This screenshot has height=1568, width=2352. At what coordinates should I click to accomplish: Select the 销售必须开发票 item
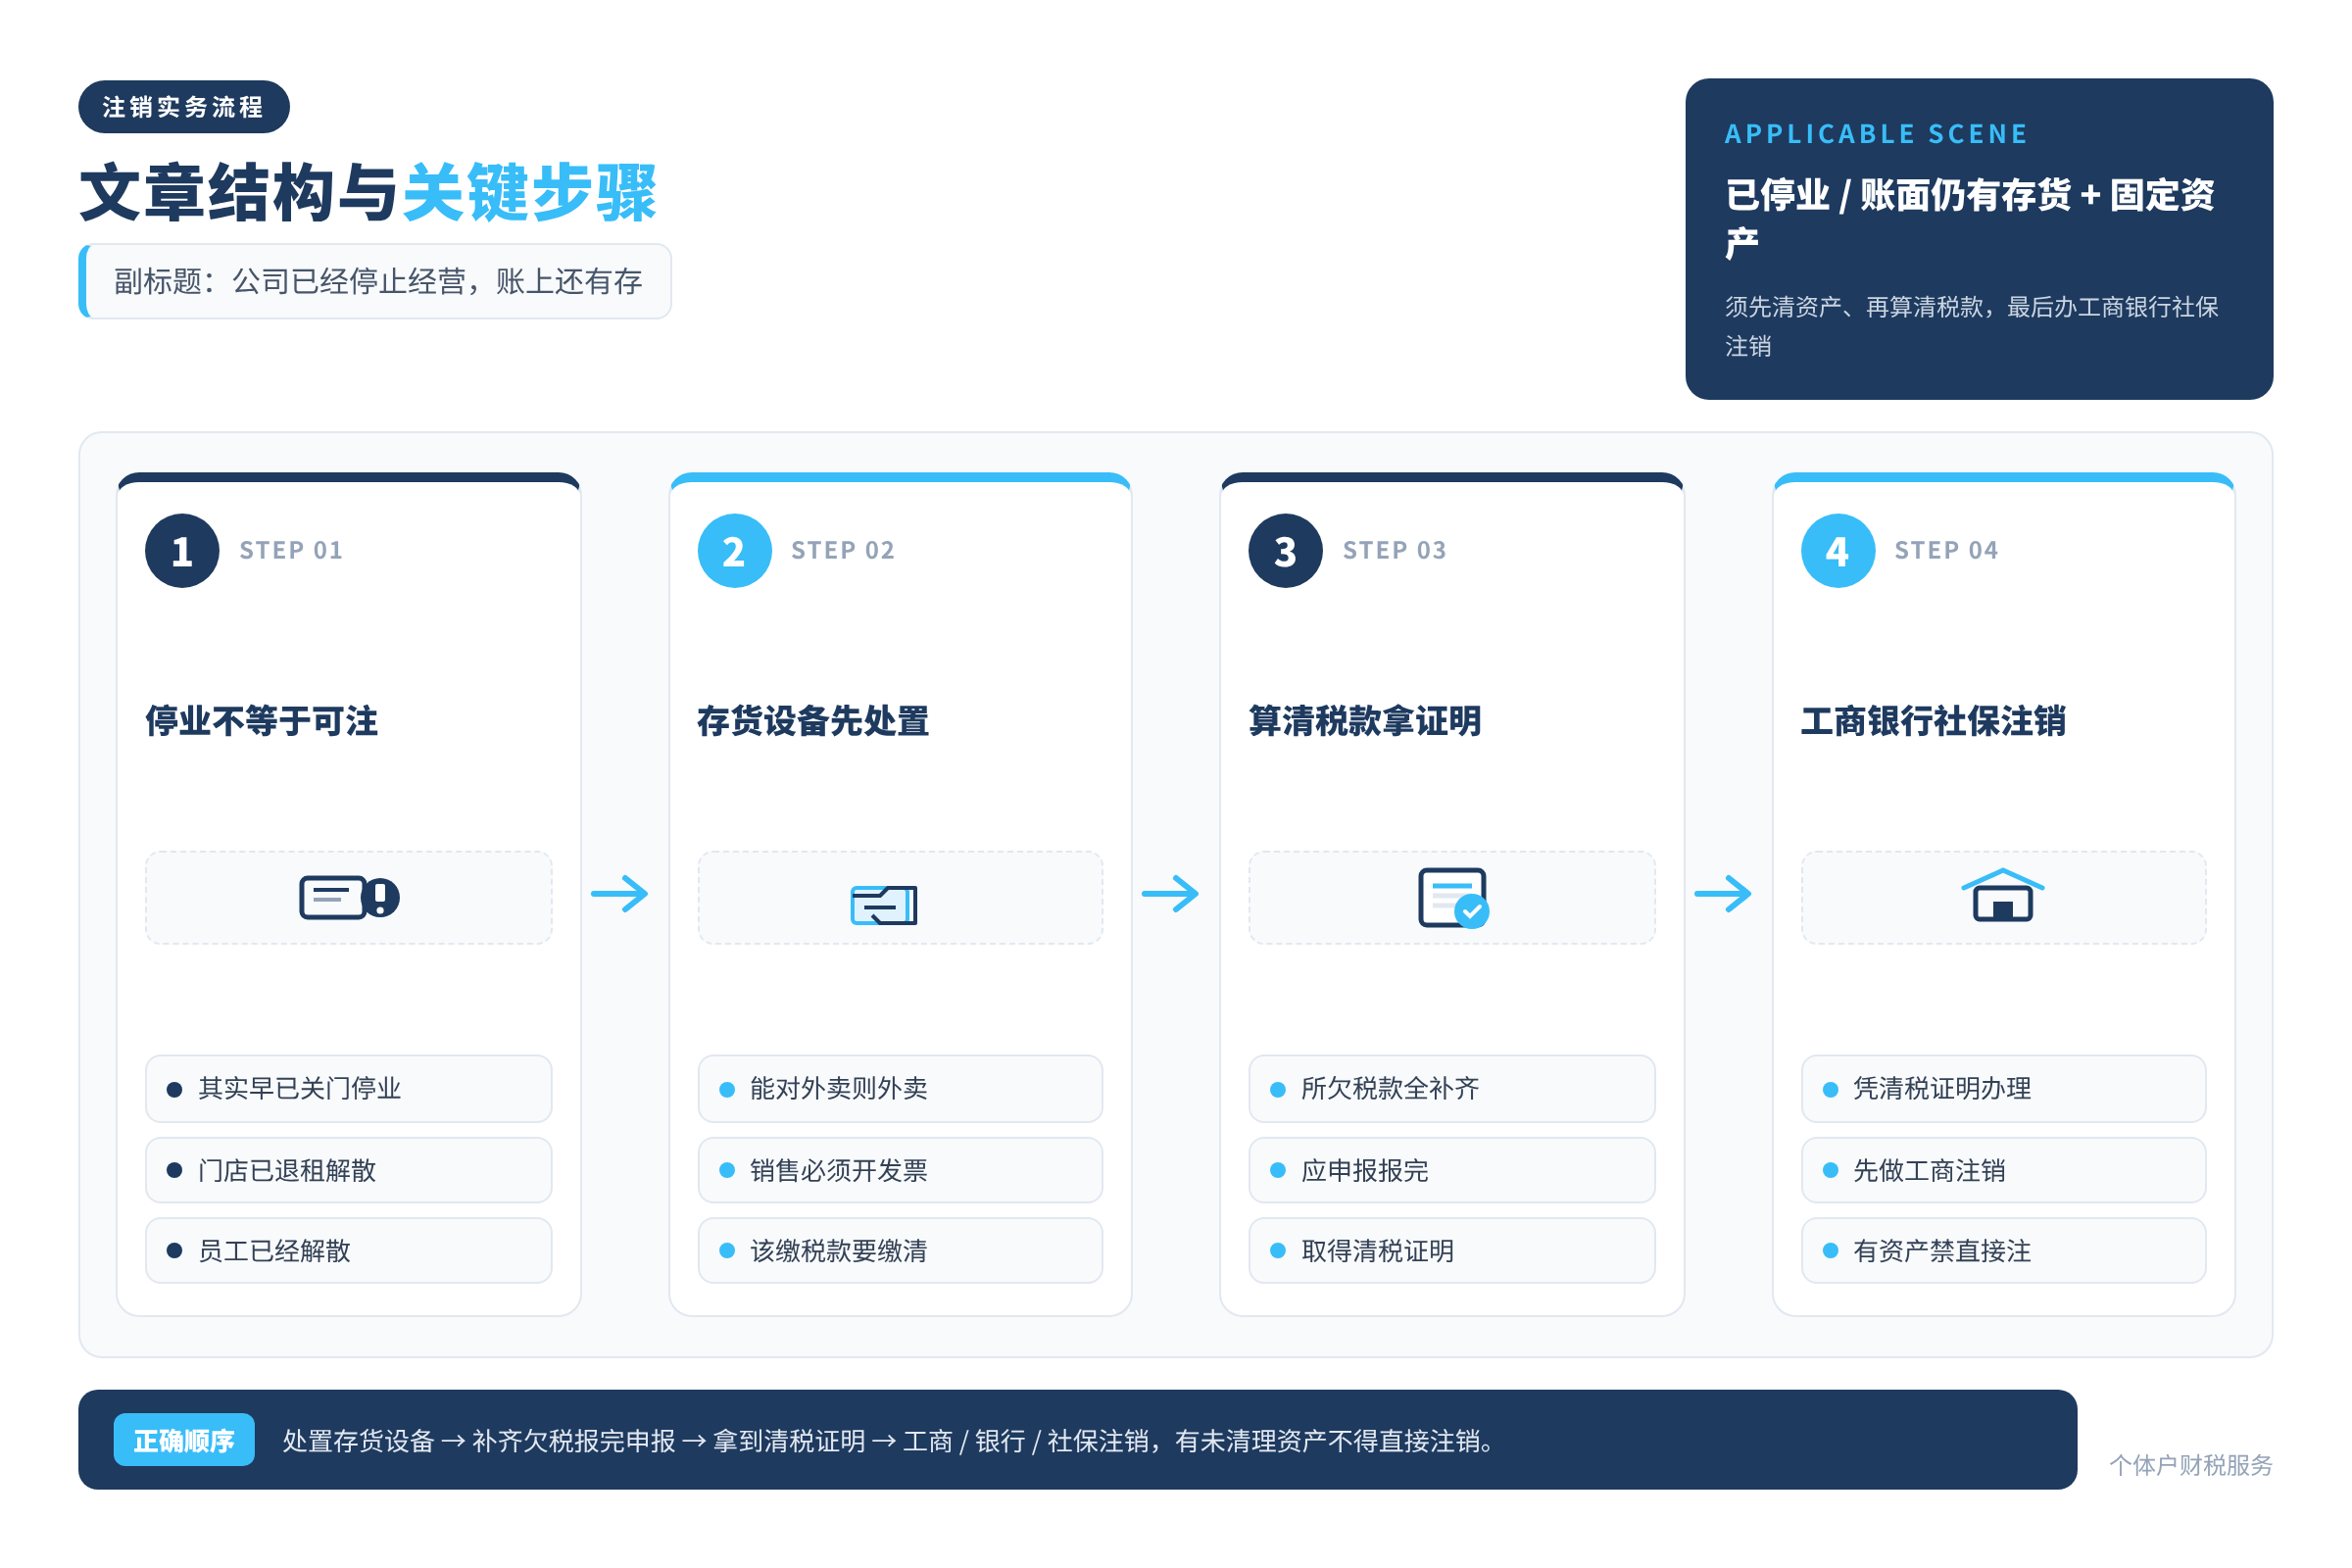[900, 1170]
